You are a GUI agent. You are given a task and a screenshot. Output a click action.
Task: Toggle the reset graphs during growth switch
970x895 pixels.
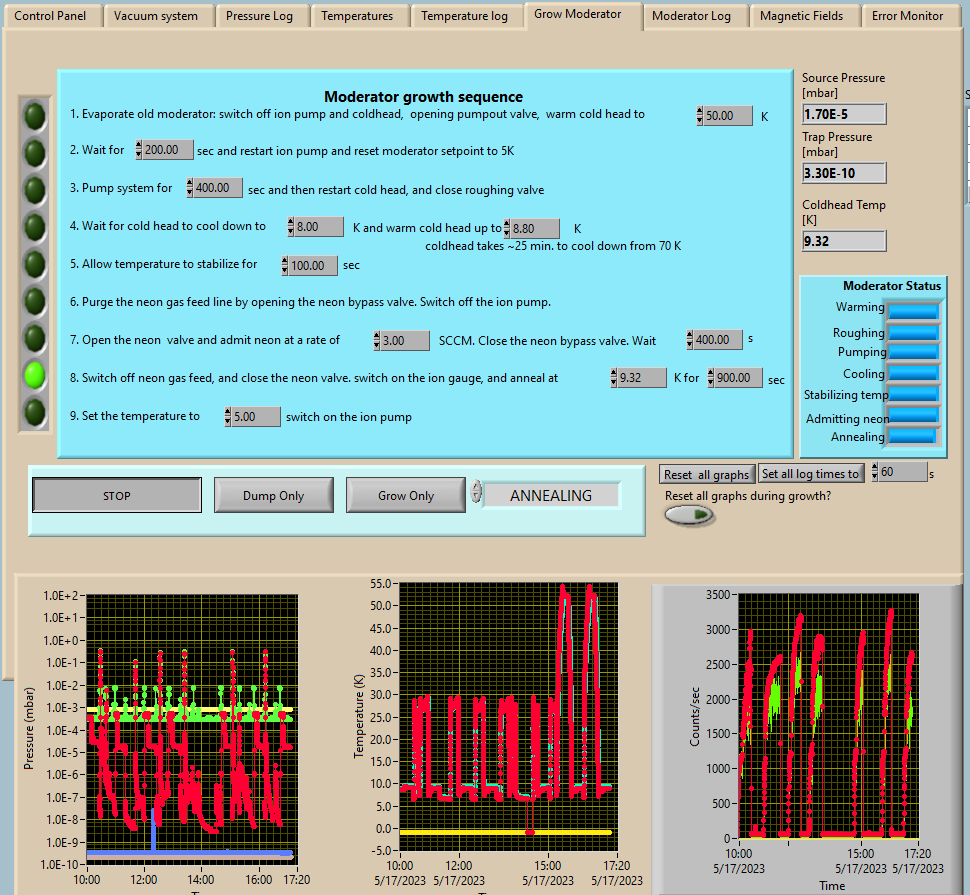point(690,515)
